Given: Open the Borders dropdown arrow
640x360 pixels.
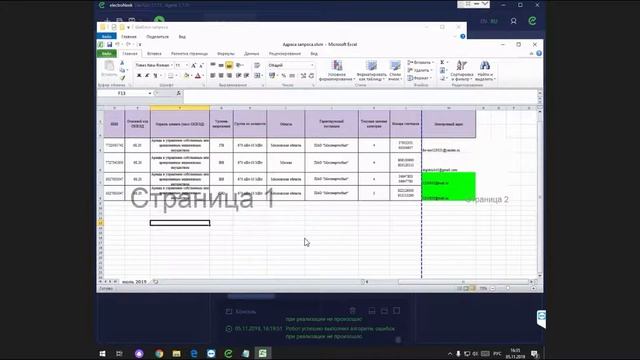Looking at the screenshot, I should click(x=176, y=76).
